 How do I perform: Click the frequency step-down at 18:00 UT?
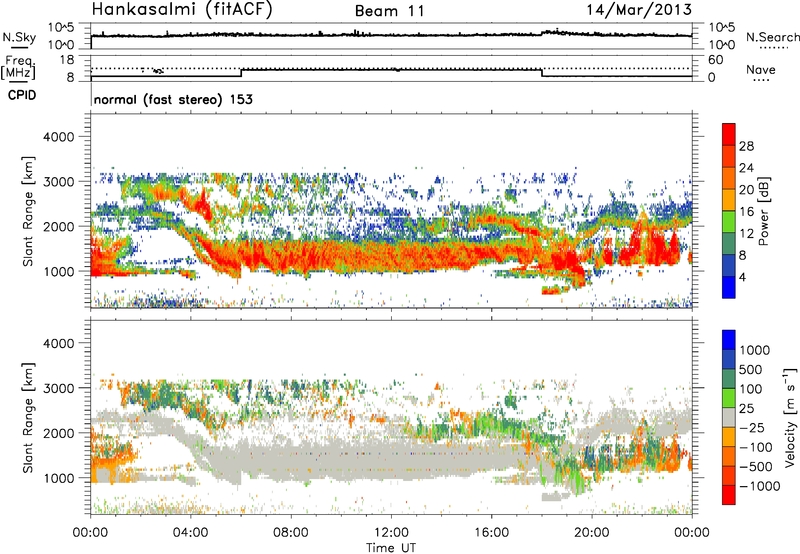click(541, 73)
